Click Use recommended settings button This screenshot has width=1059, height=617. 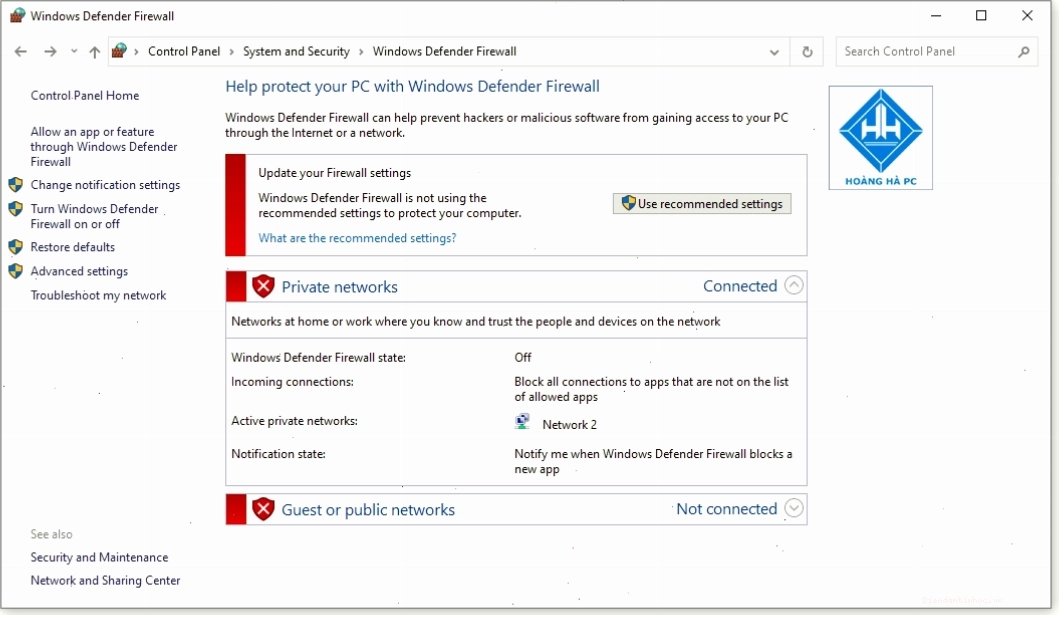(702, 203)
